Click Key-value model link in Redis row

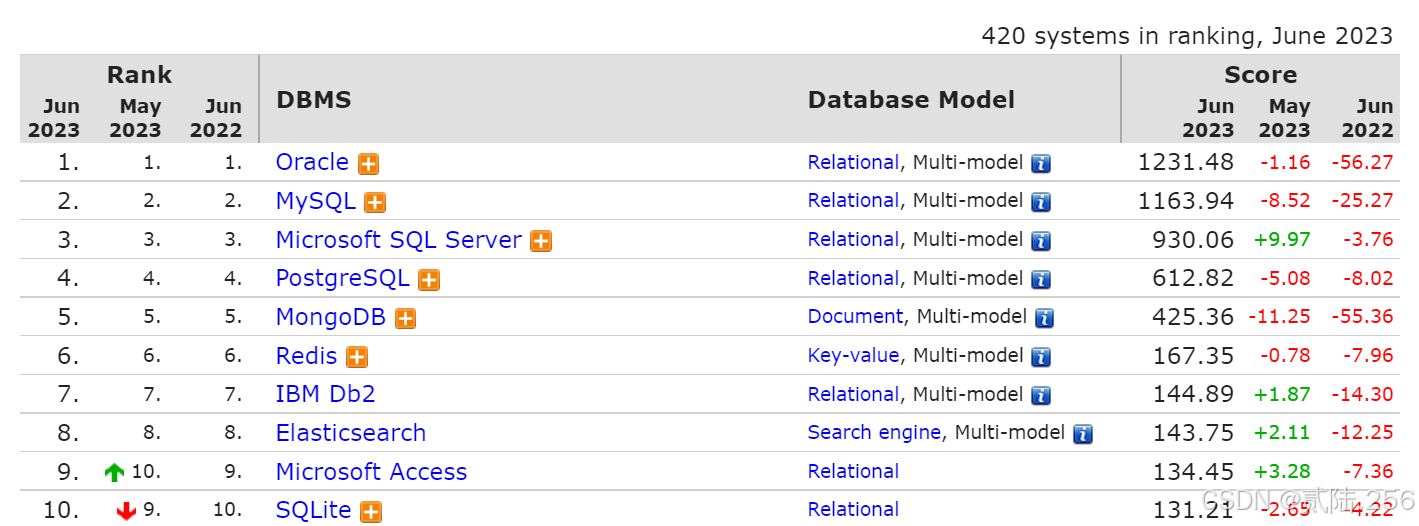pos(853,355)
